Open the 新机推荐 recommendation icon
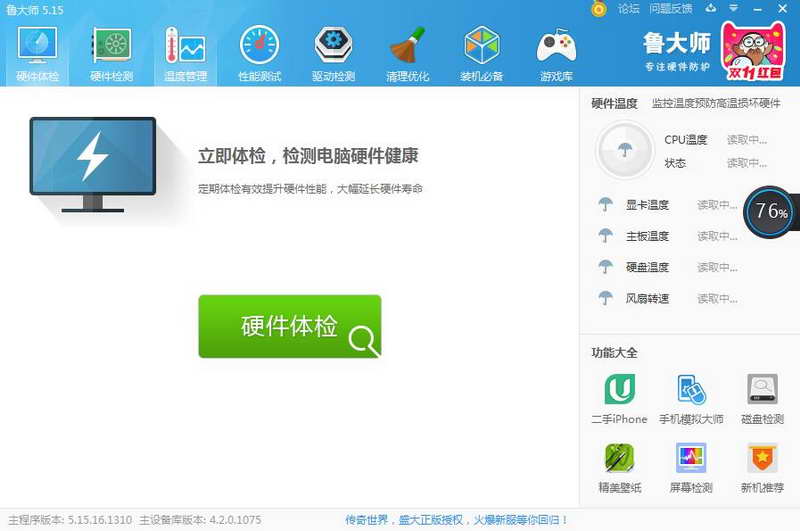The image size is (800, 531). tap(762, 458)
